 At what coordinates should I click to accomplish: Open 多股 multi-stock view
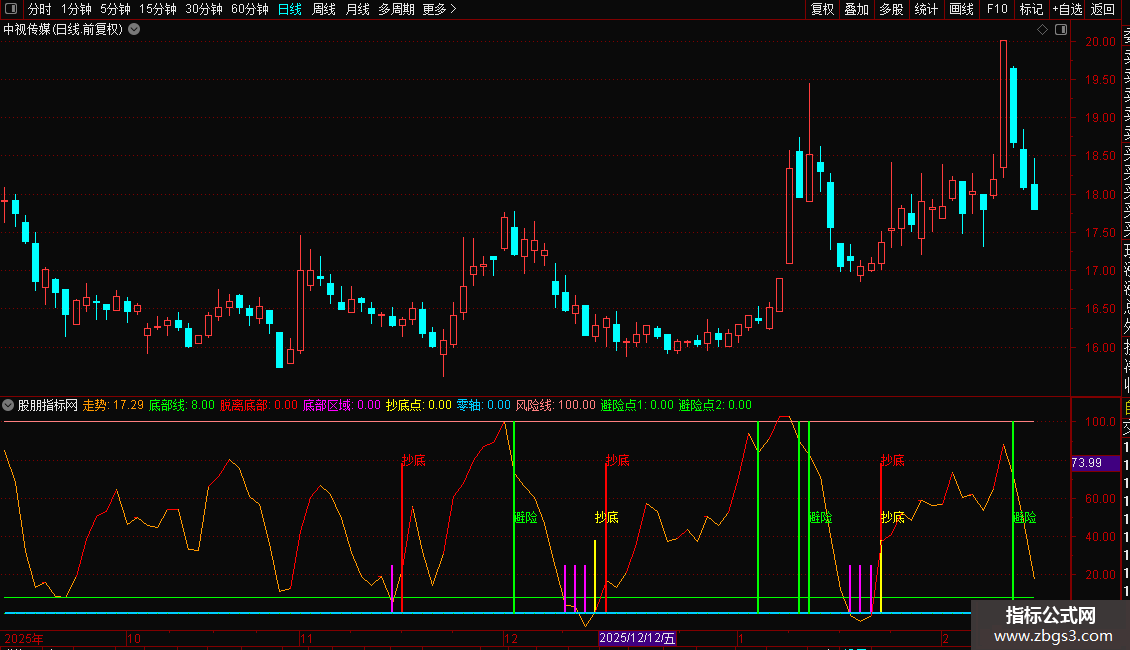point(891,9)
